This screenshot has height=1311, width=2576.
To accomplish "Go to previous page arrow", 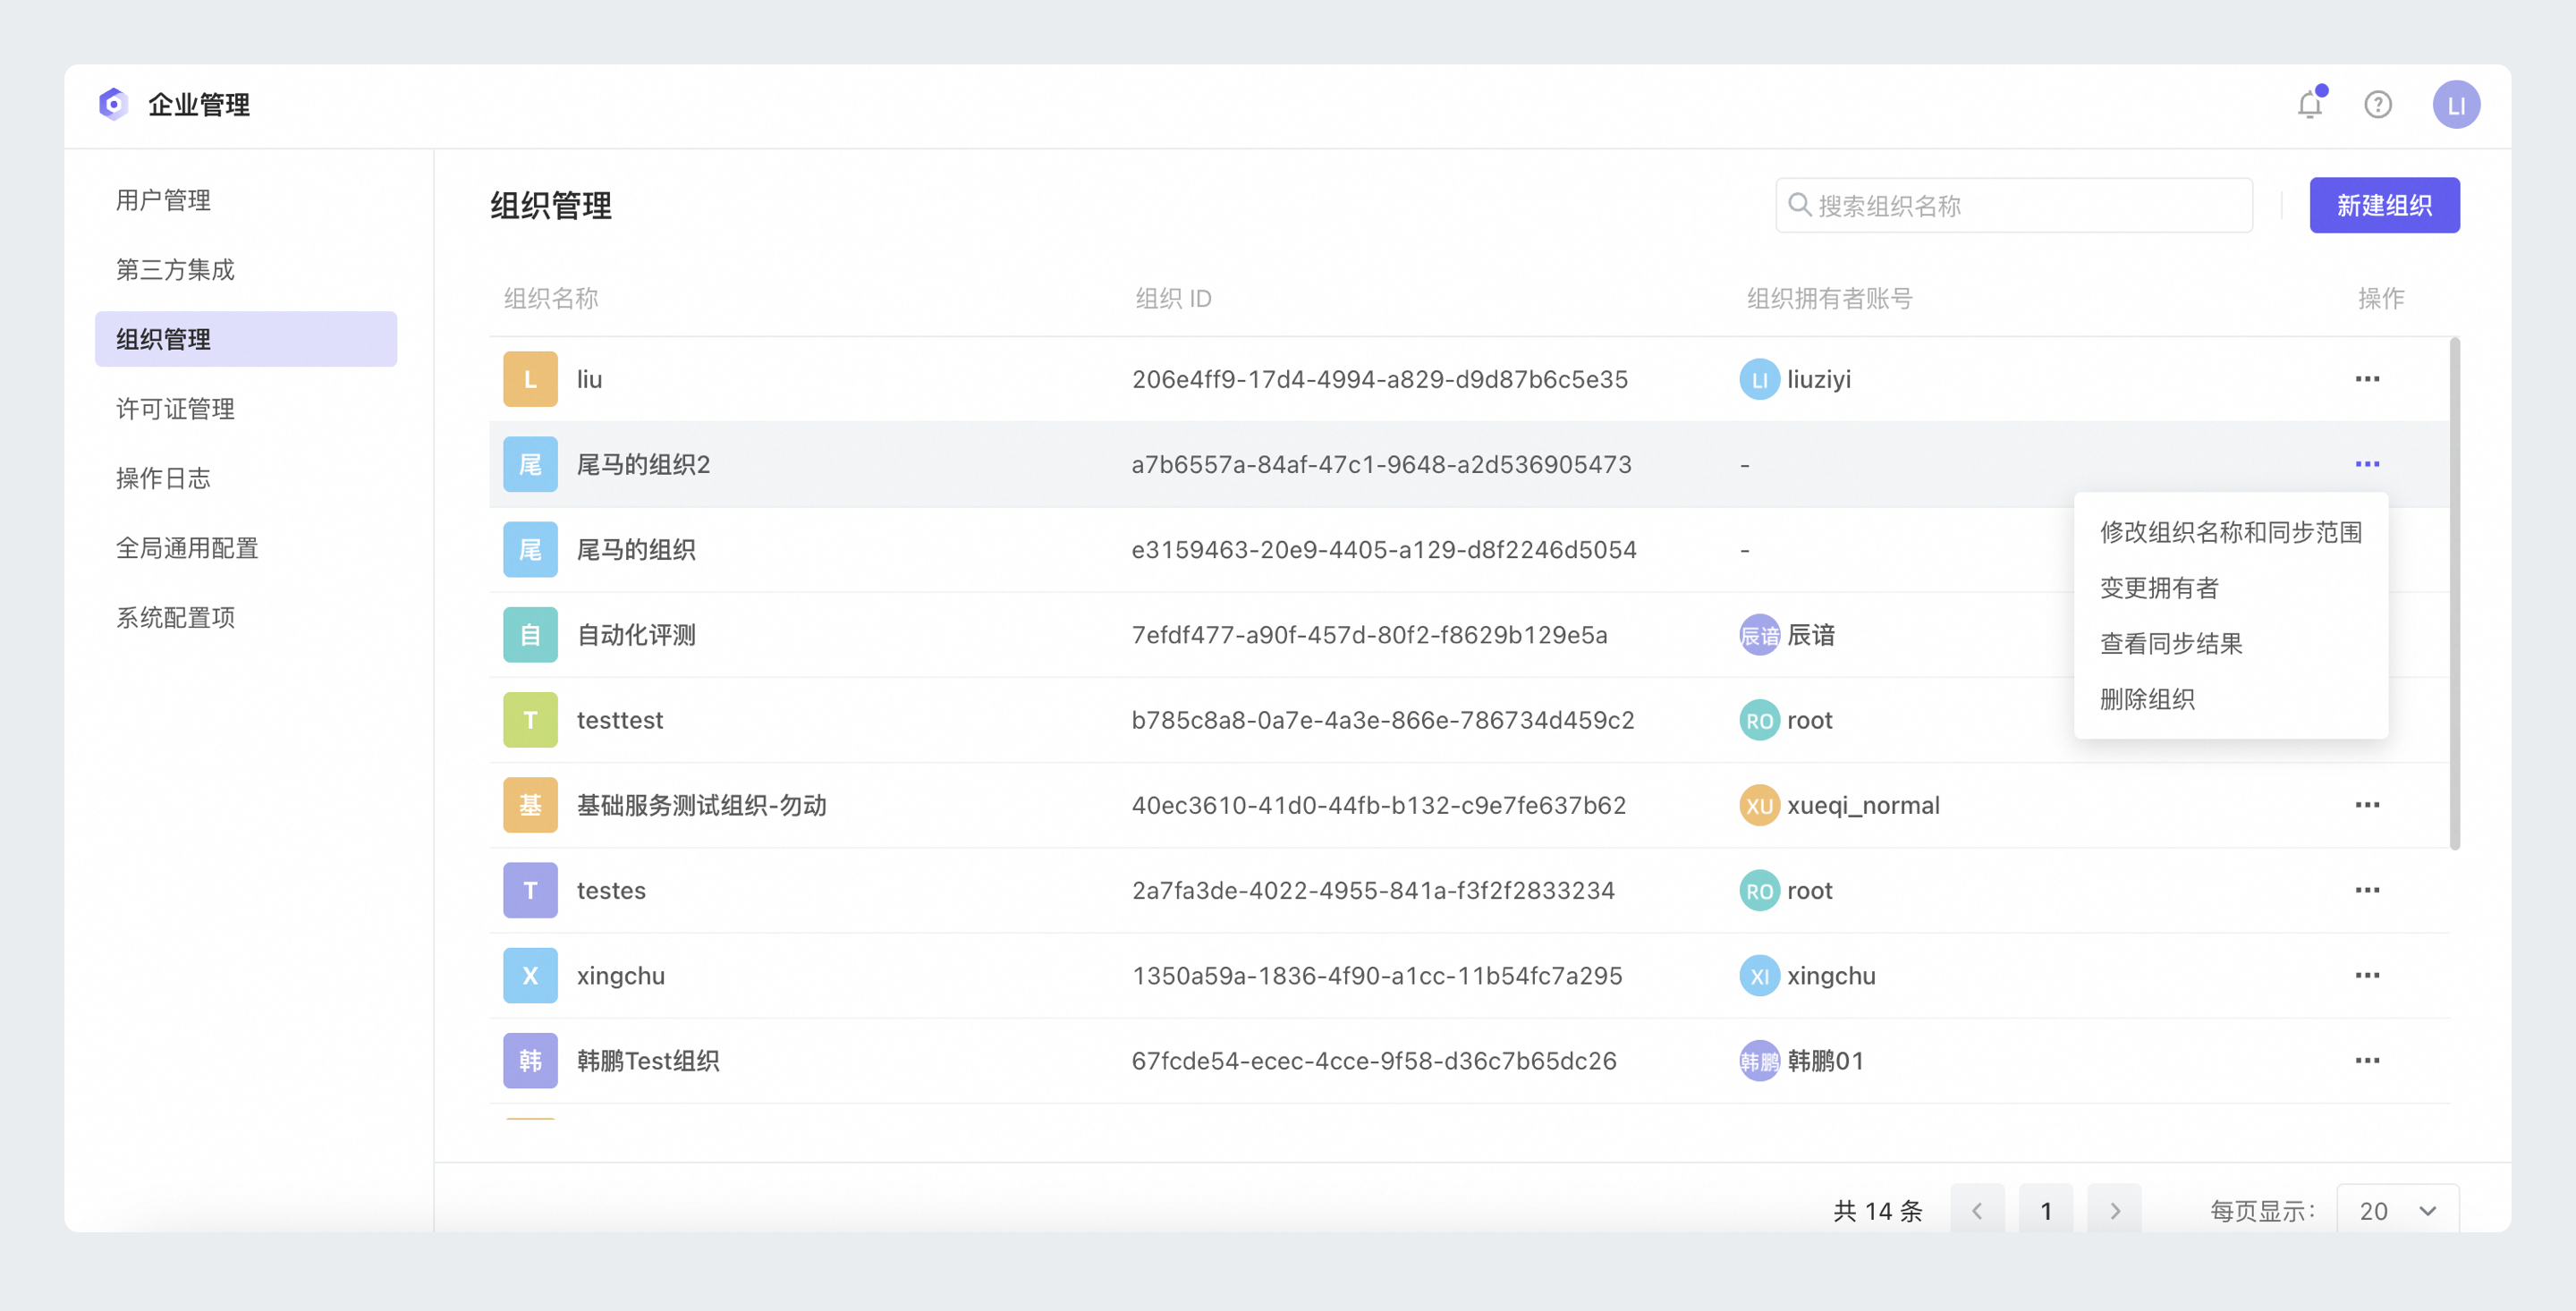I will point(1977,1210).
